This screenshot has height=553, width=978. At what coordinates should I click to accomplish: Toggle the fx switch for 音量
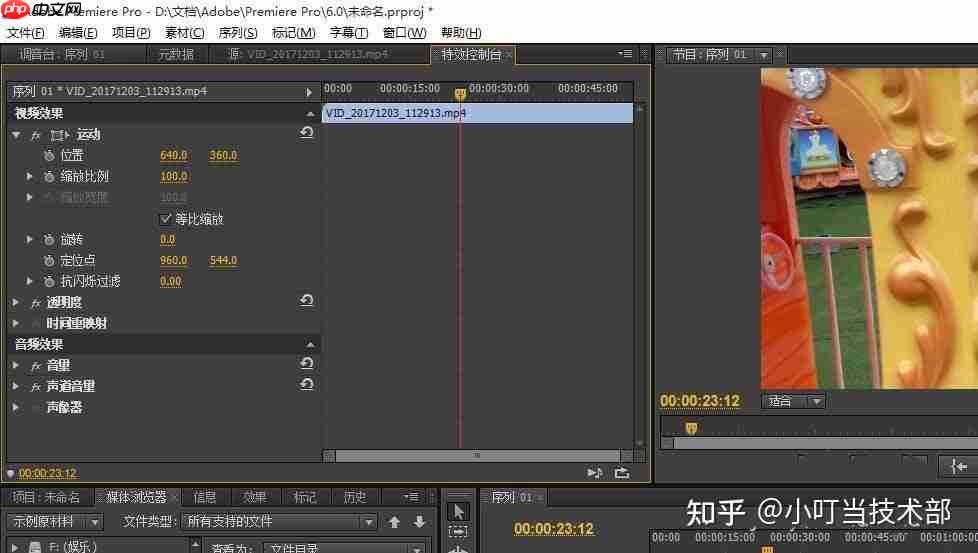[x=36, y=366]
